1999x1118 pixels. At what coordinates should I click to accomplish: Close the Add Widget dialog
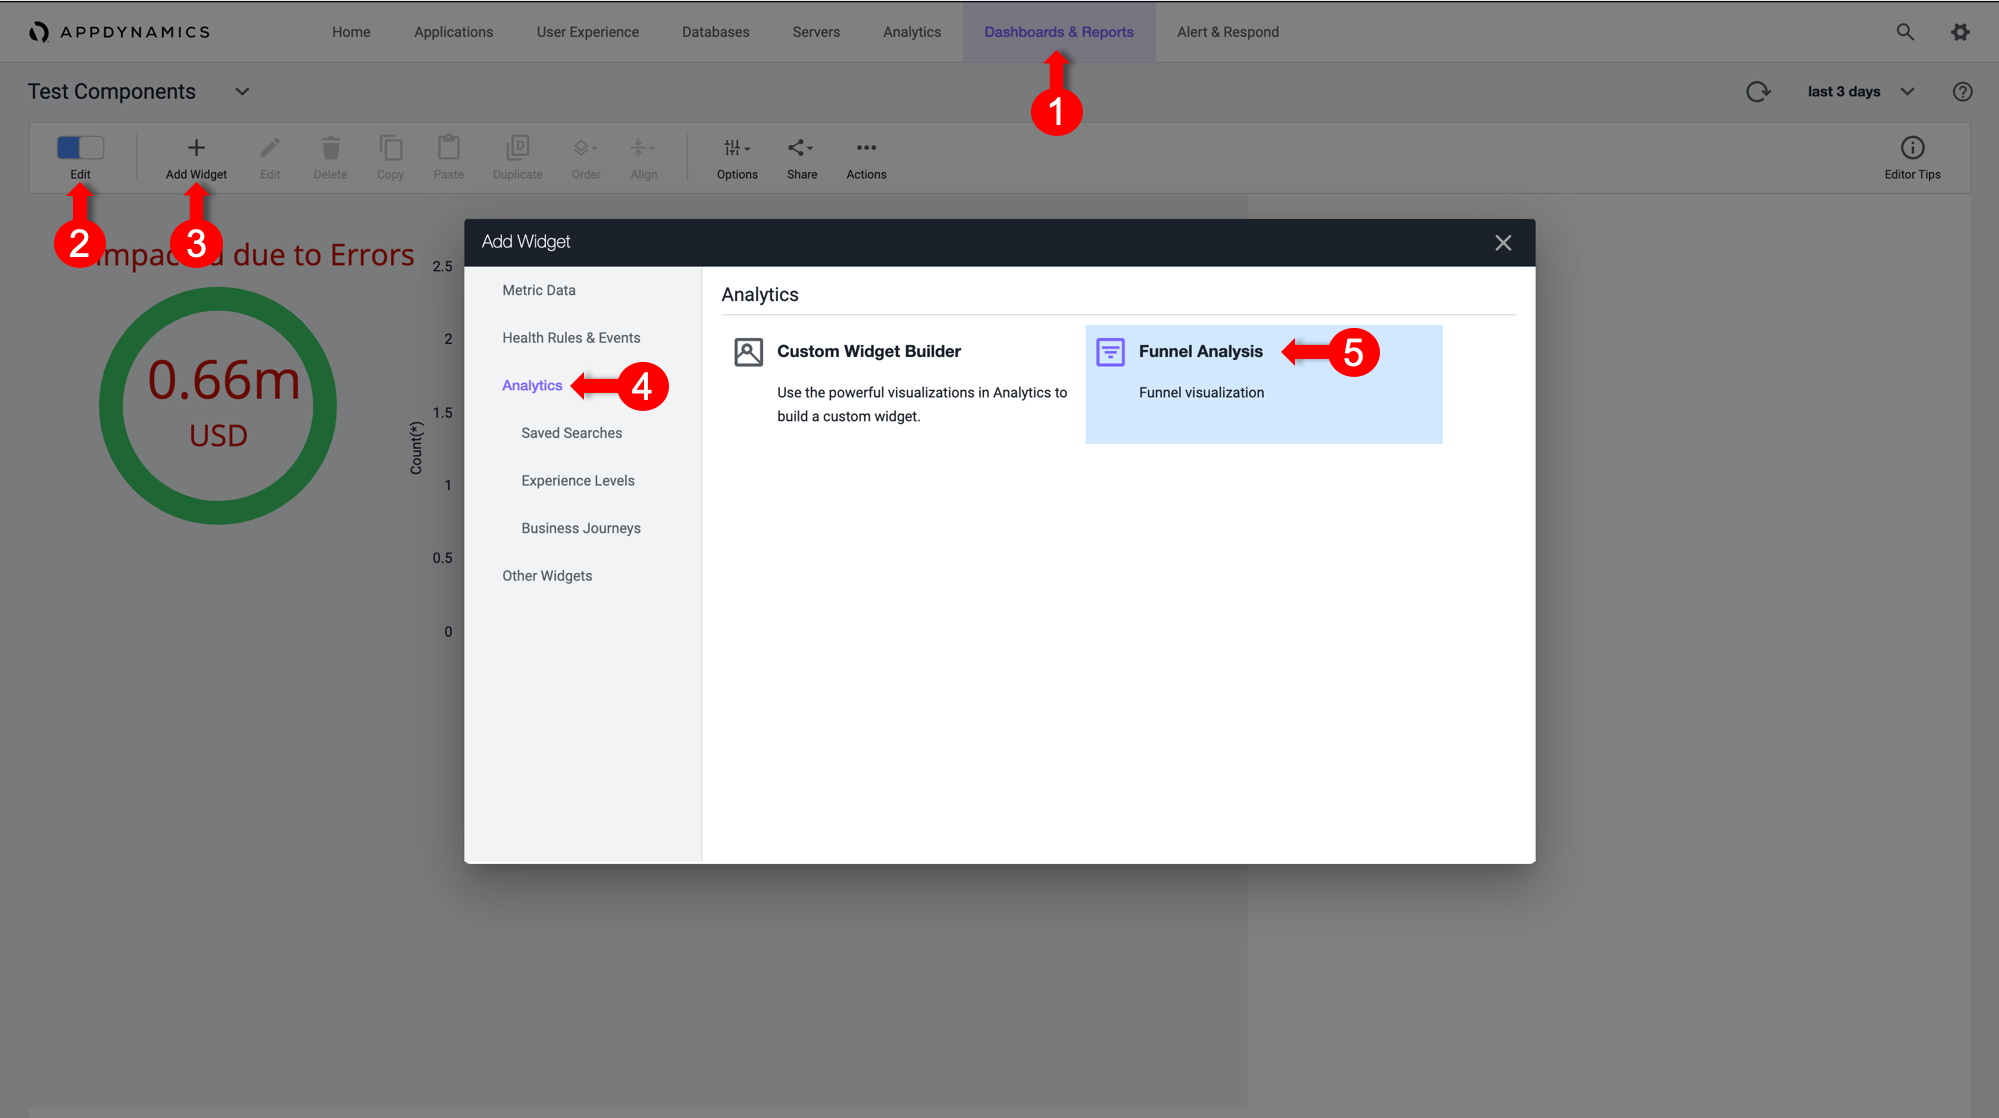1503,243
